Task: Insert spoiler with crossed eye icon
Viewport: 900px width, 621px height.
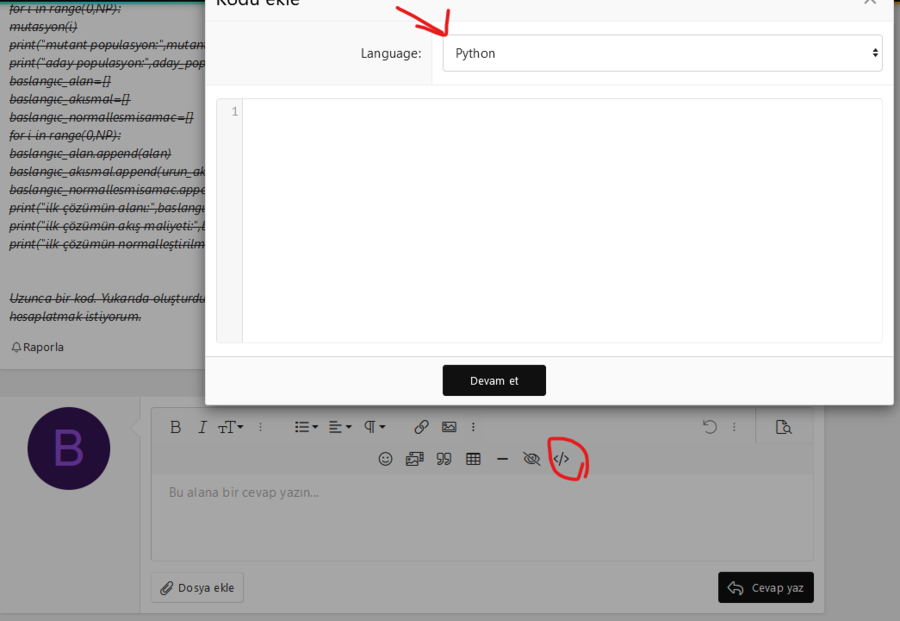Action: pos(532,459)
